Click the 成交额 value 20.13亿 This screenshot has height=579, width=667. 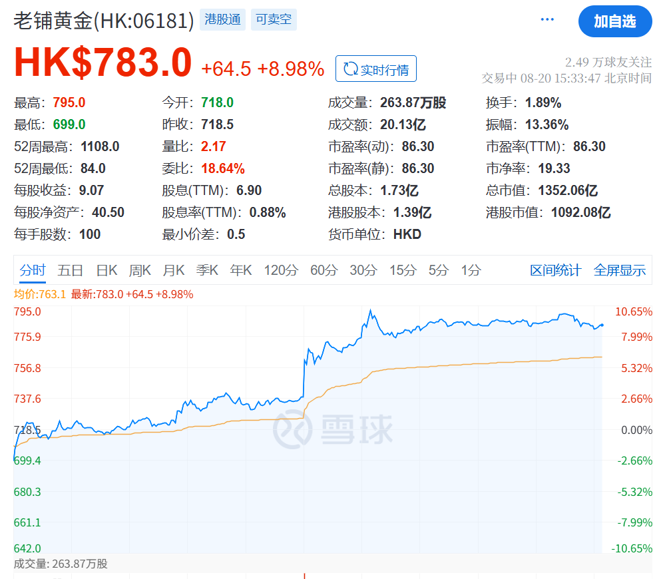(403, 125)
